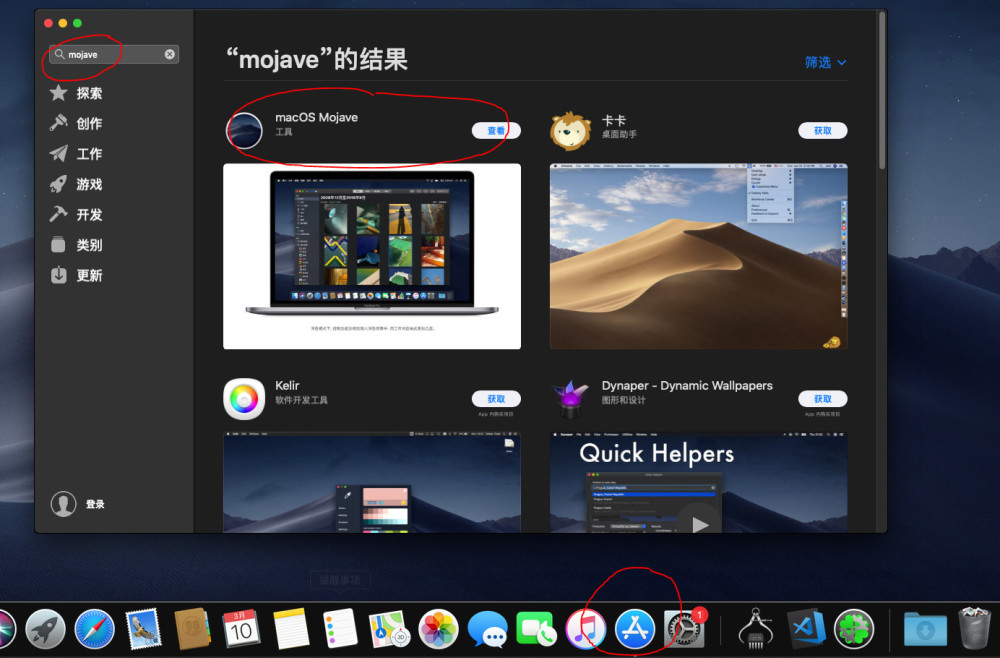
Task: Open 卡卡 desert dune screenshot preview
Action: [x=698, y=256]
